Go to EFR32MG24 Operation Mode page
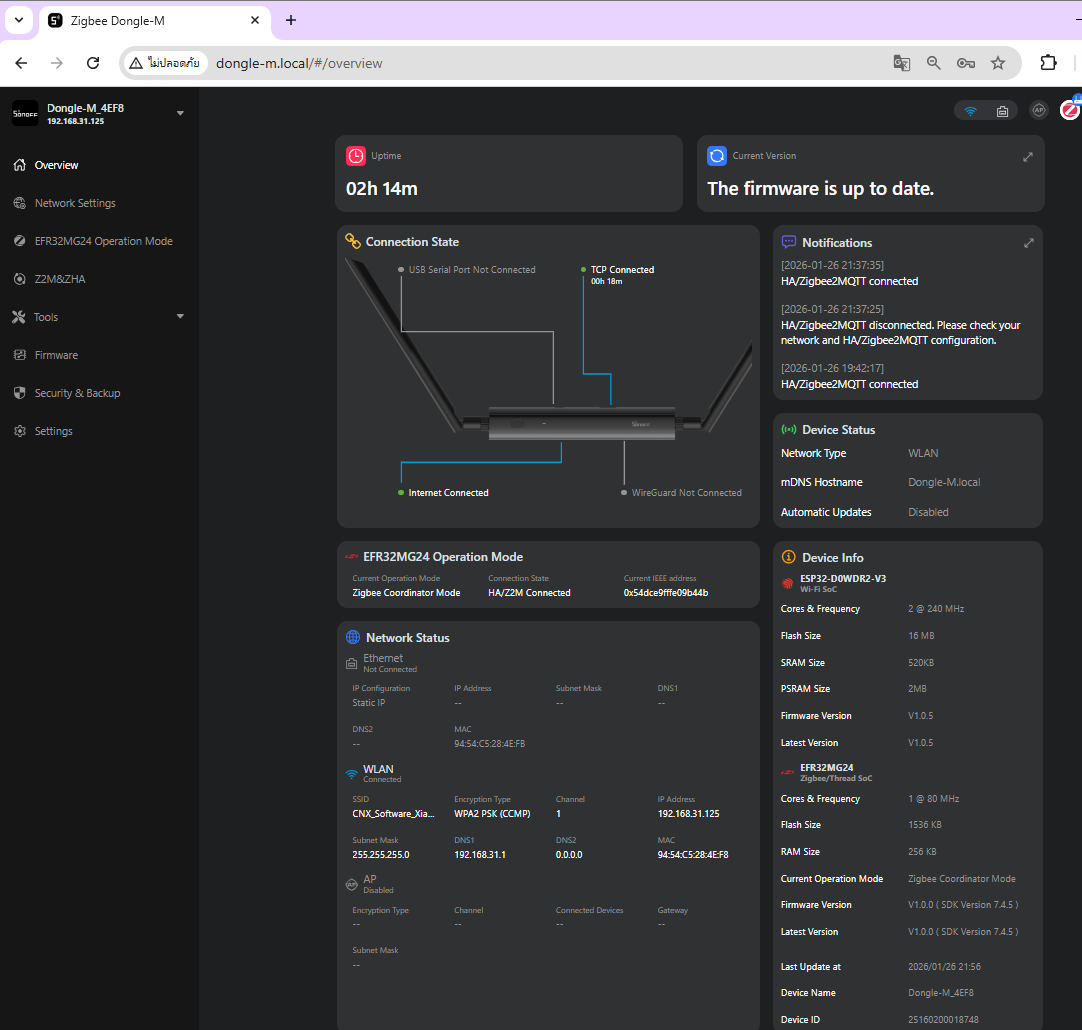This screenshot has width=1082, height=1030. coord(103,241)
